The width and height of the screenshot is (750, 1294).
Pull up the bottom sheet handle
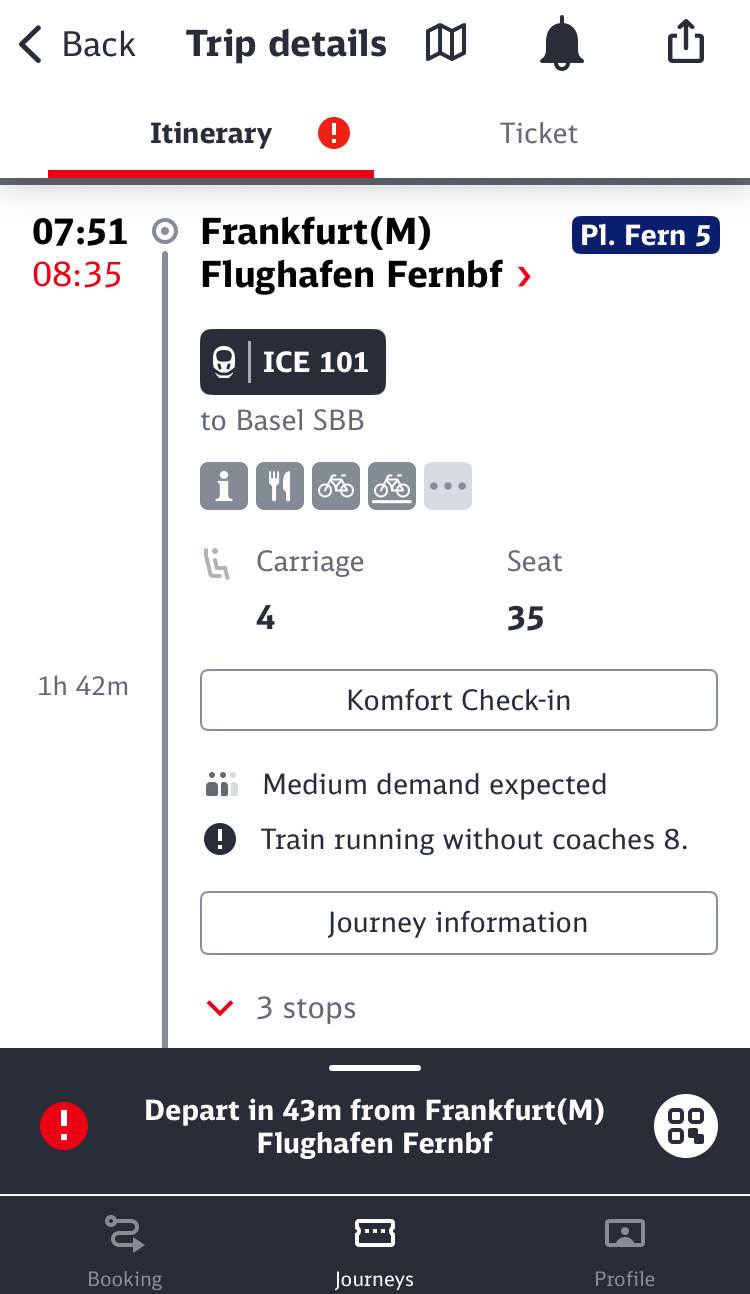pyautogui.click(x=375, y=1068)
